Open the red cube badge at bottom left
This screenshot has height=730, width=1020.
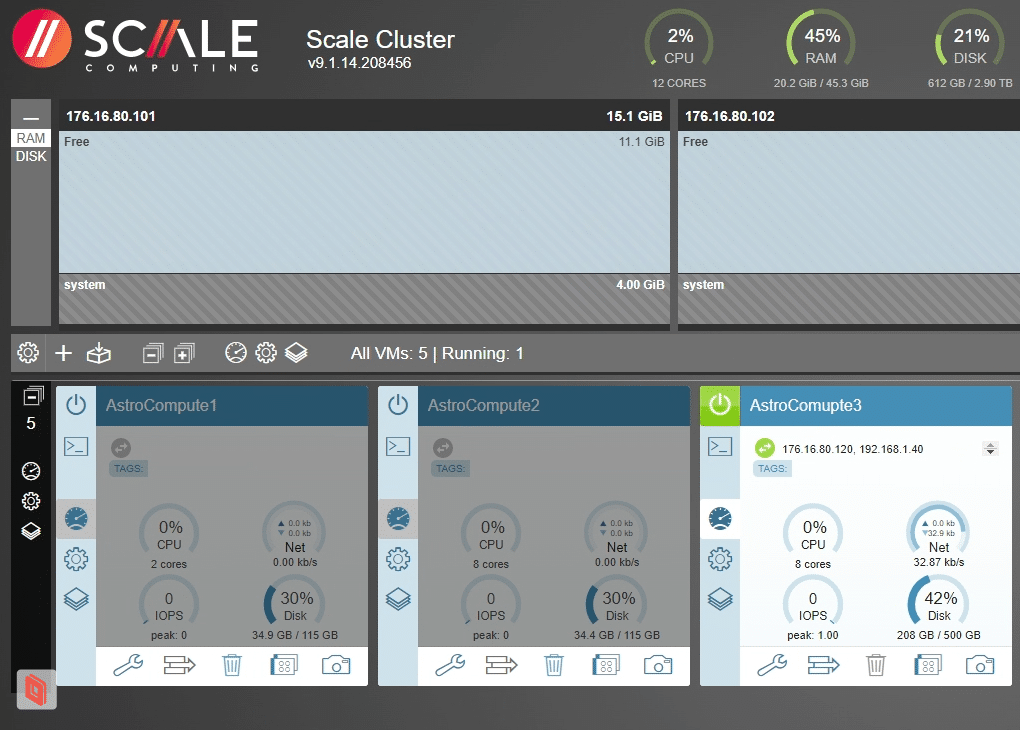pyautogui.click(x=36, y=690)
